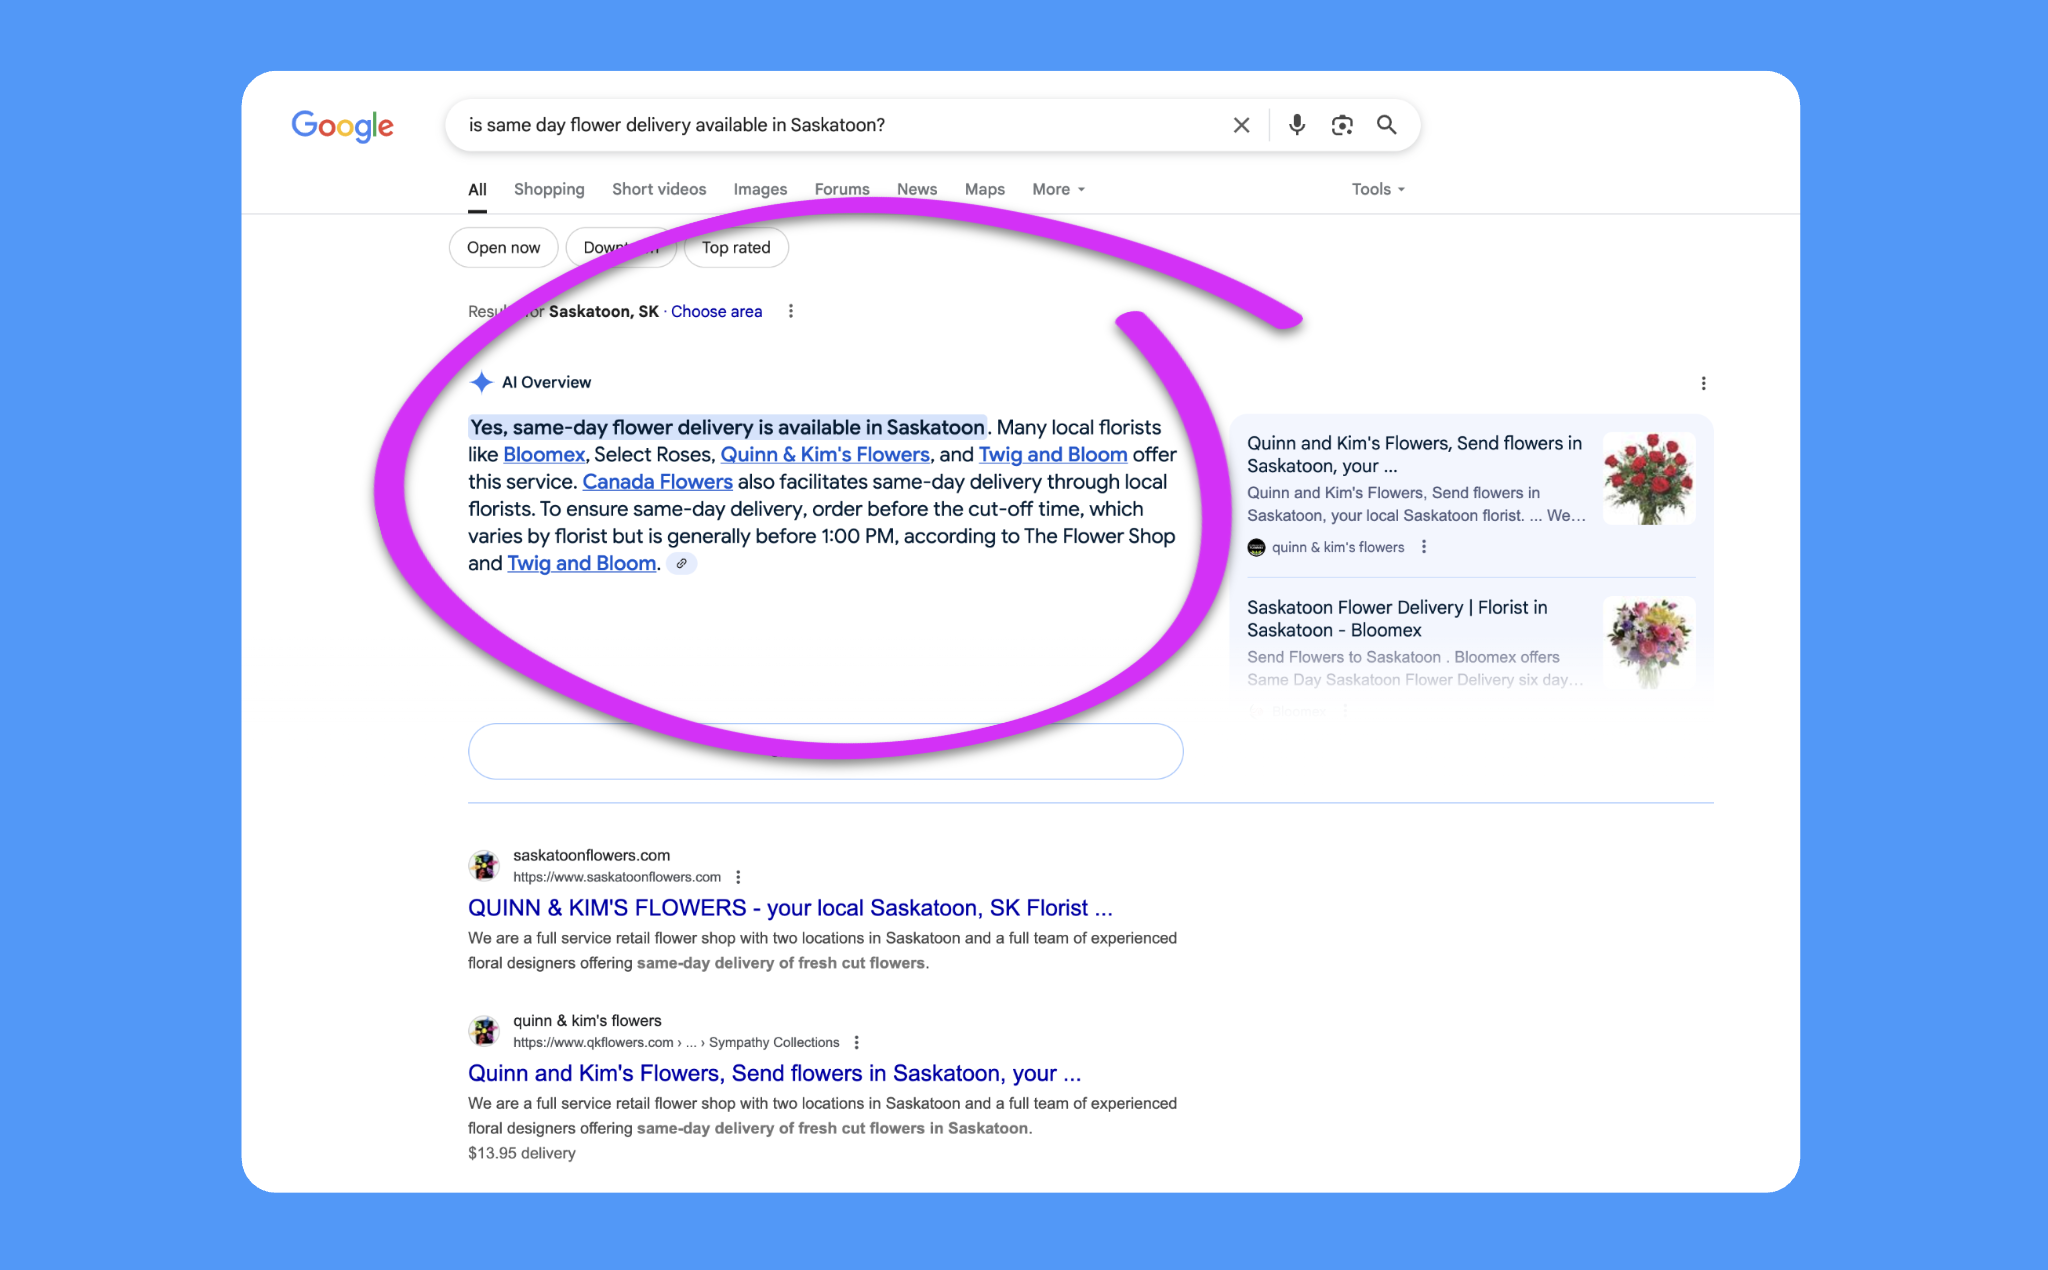Start voice search with the microphone icon
Image resolution: width=2048 pixels, height=1270 pixels.
pyautogui.click(x=1296, y=125)
